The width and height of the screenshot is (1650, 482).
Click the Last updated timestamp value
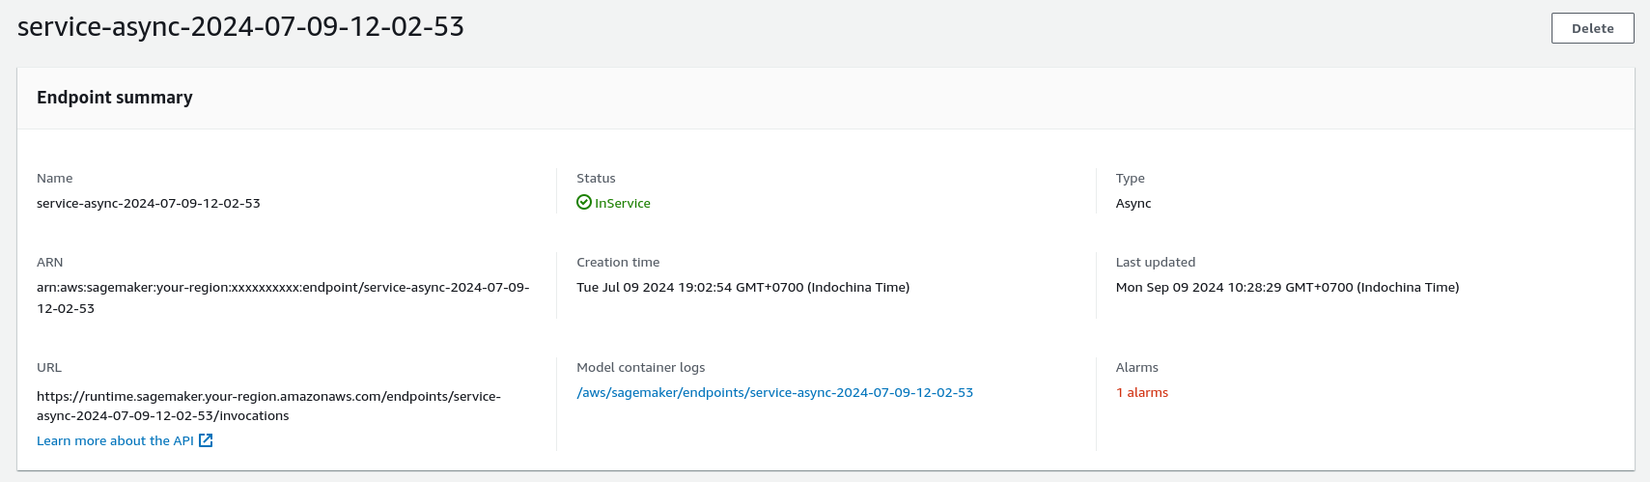click(1287, 288)
